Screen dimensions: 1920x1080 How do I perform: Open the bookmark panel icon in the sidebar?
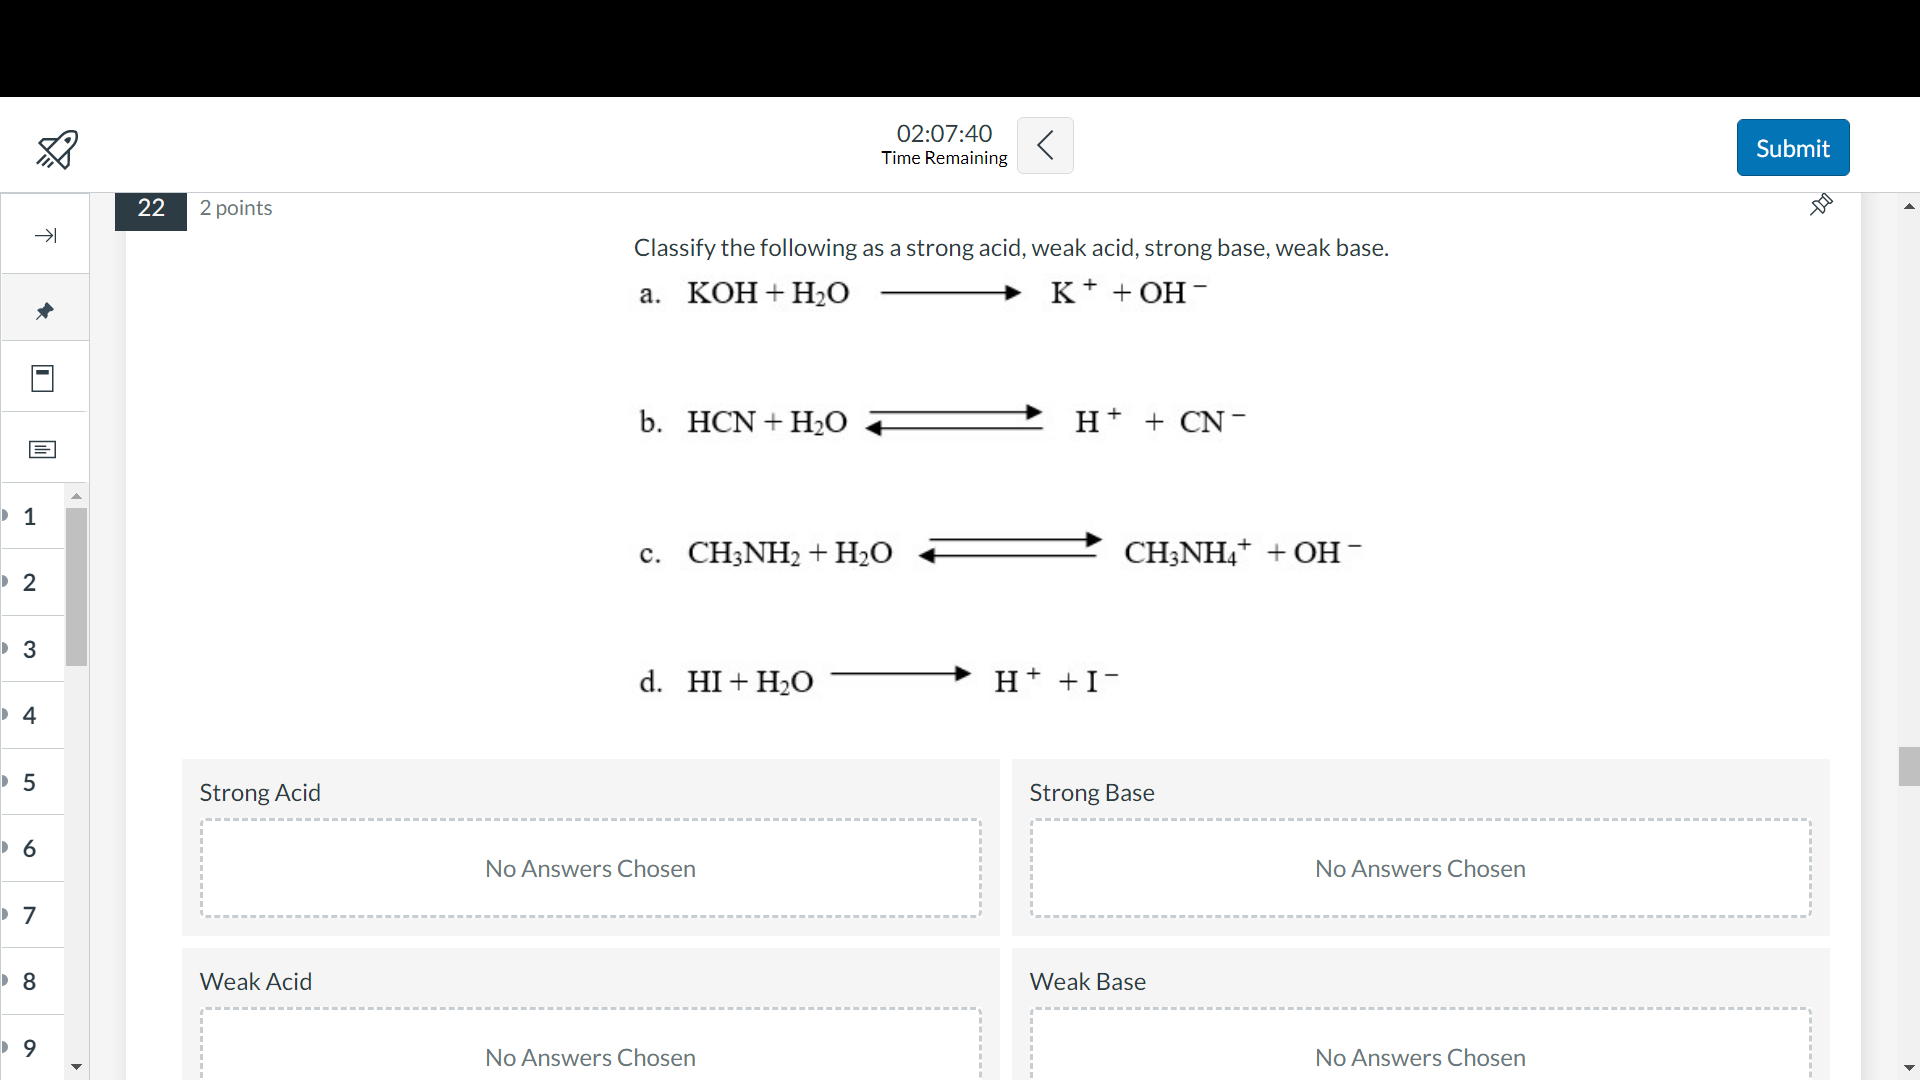[x=42, y=378]
